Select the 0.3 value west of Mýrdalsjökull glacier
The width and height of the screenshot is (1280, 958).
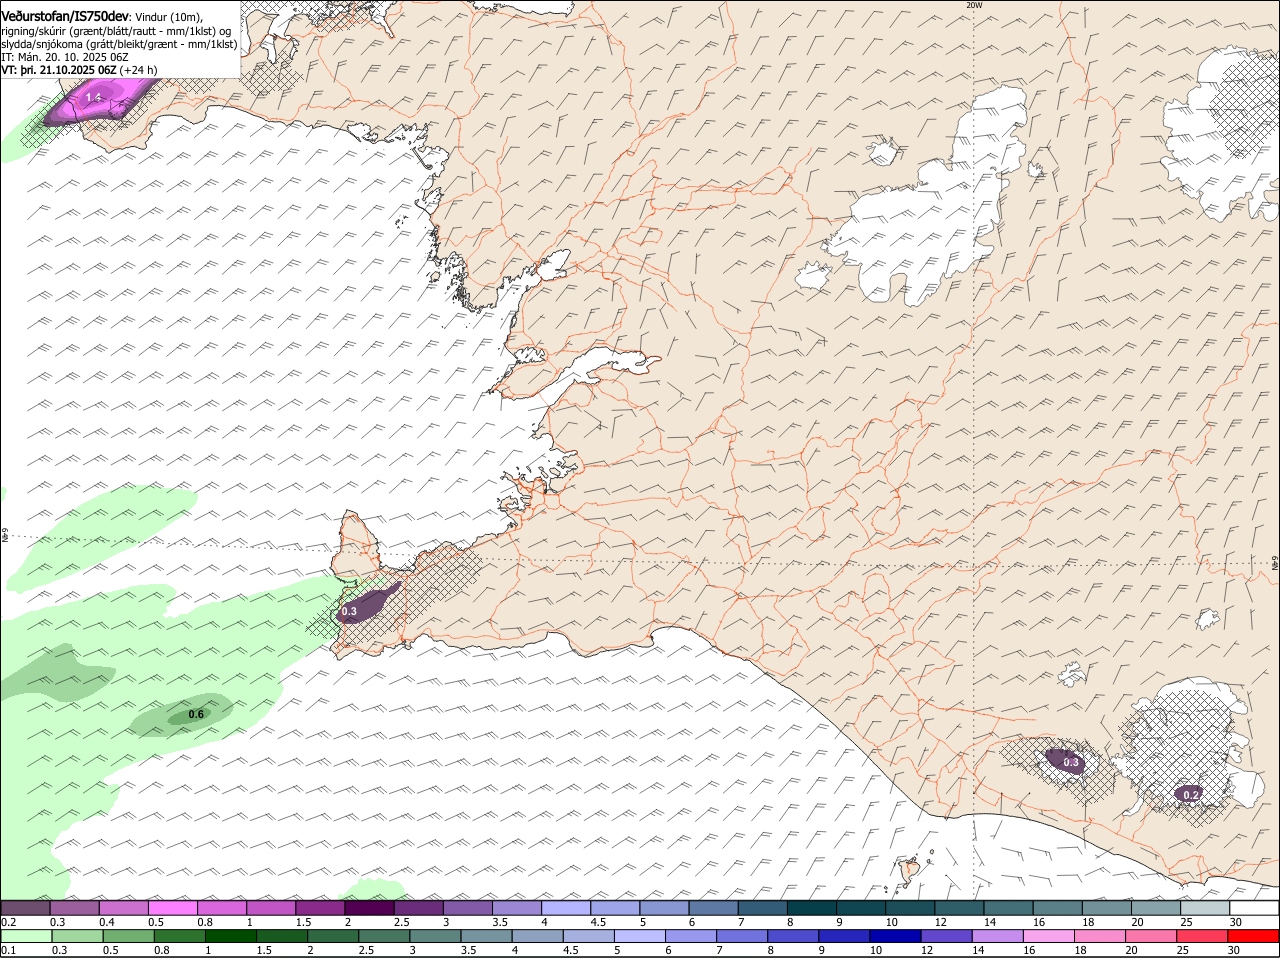tap(1071, 763)
